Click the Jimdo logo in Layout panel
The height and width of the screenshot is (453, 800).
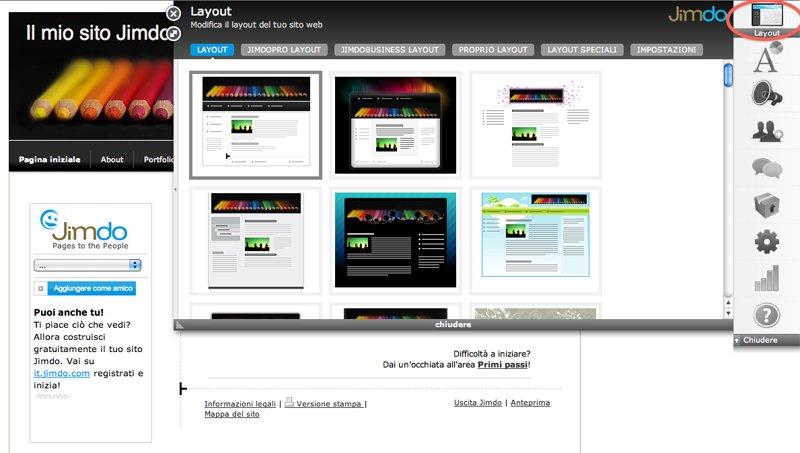[697, 14]
